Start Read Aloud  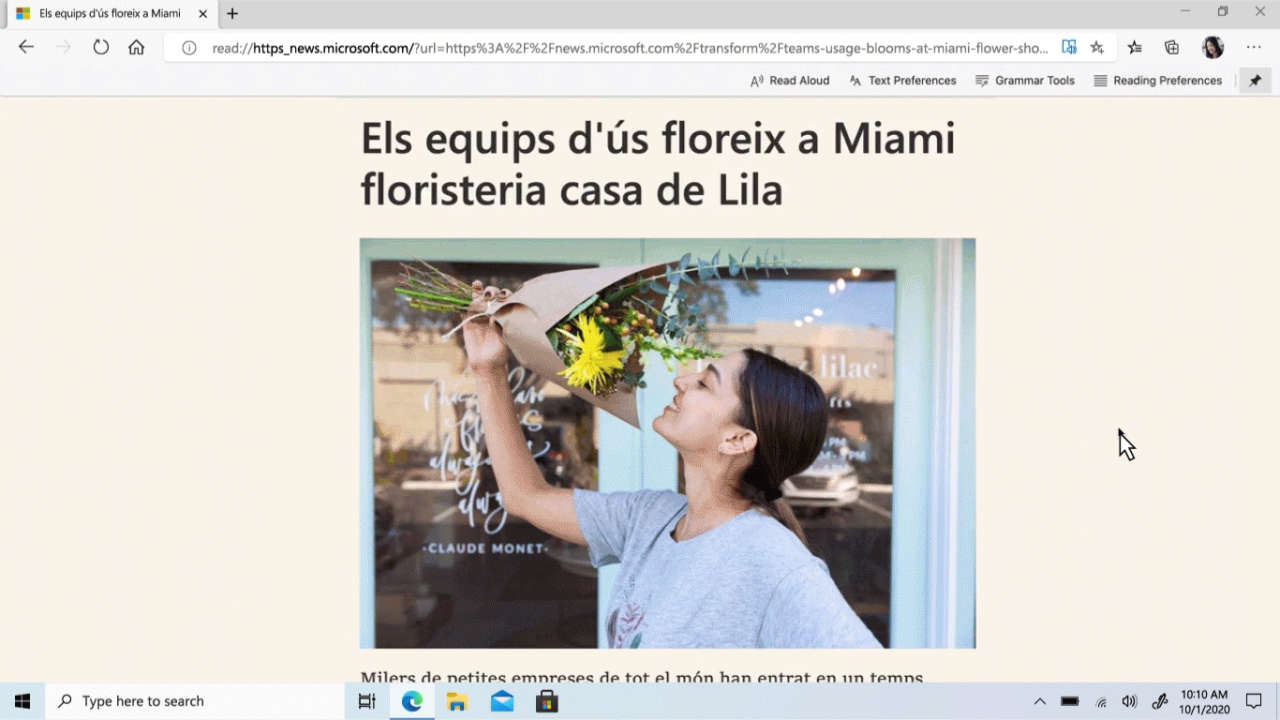click(790, 81)
